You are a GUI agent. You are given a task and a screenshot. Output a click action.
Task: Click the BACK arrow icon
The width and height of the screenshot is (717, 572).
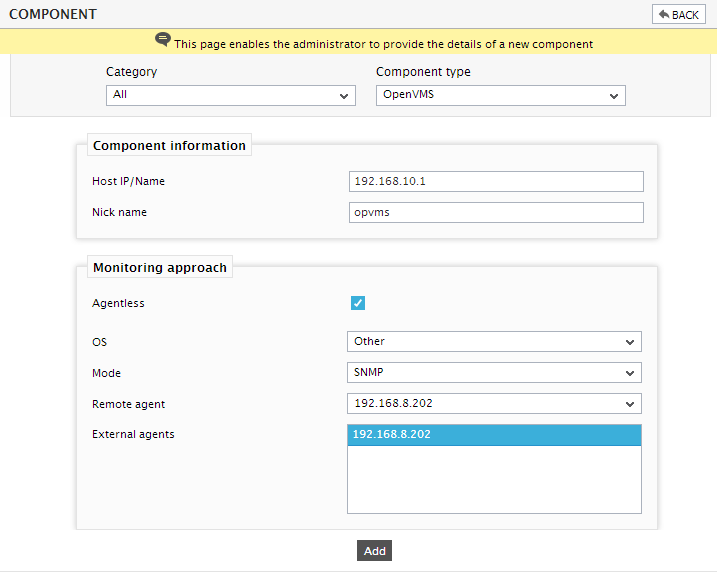(x=664, y=15)
